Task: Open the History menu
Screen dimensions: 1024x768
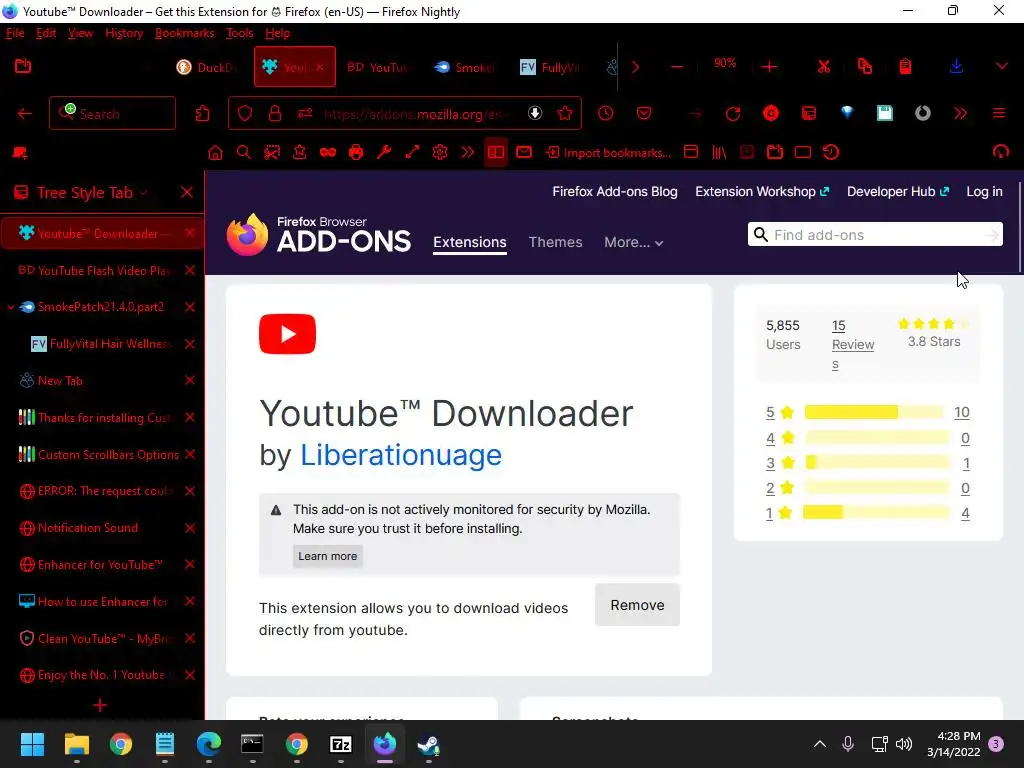Action: point(124,33)
